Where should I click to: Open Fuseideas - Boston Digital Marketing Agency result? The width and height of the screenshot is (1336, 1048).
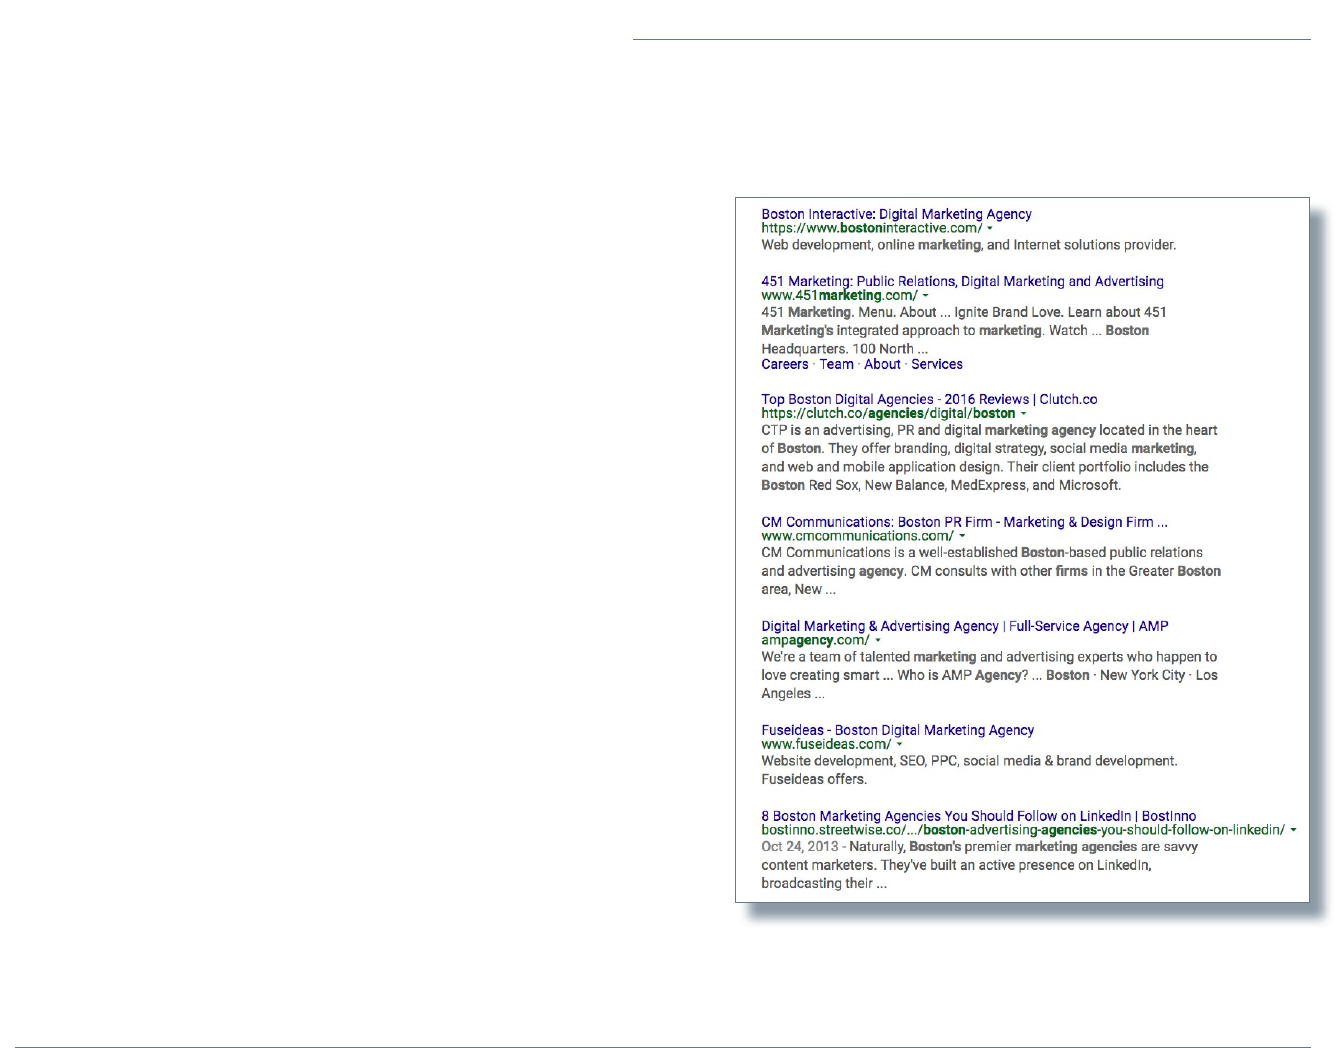click(897, 730)
